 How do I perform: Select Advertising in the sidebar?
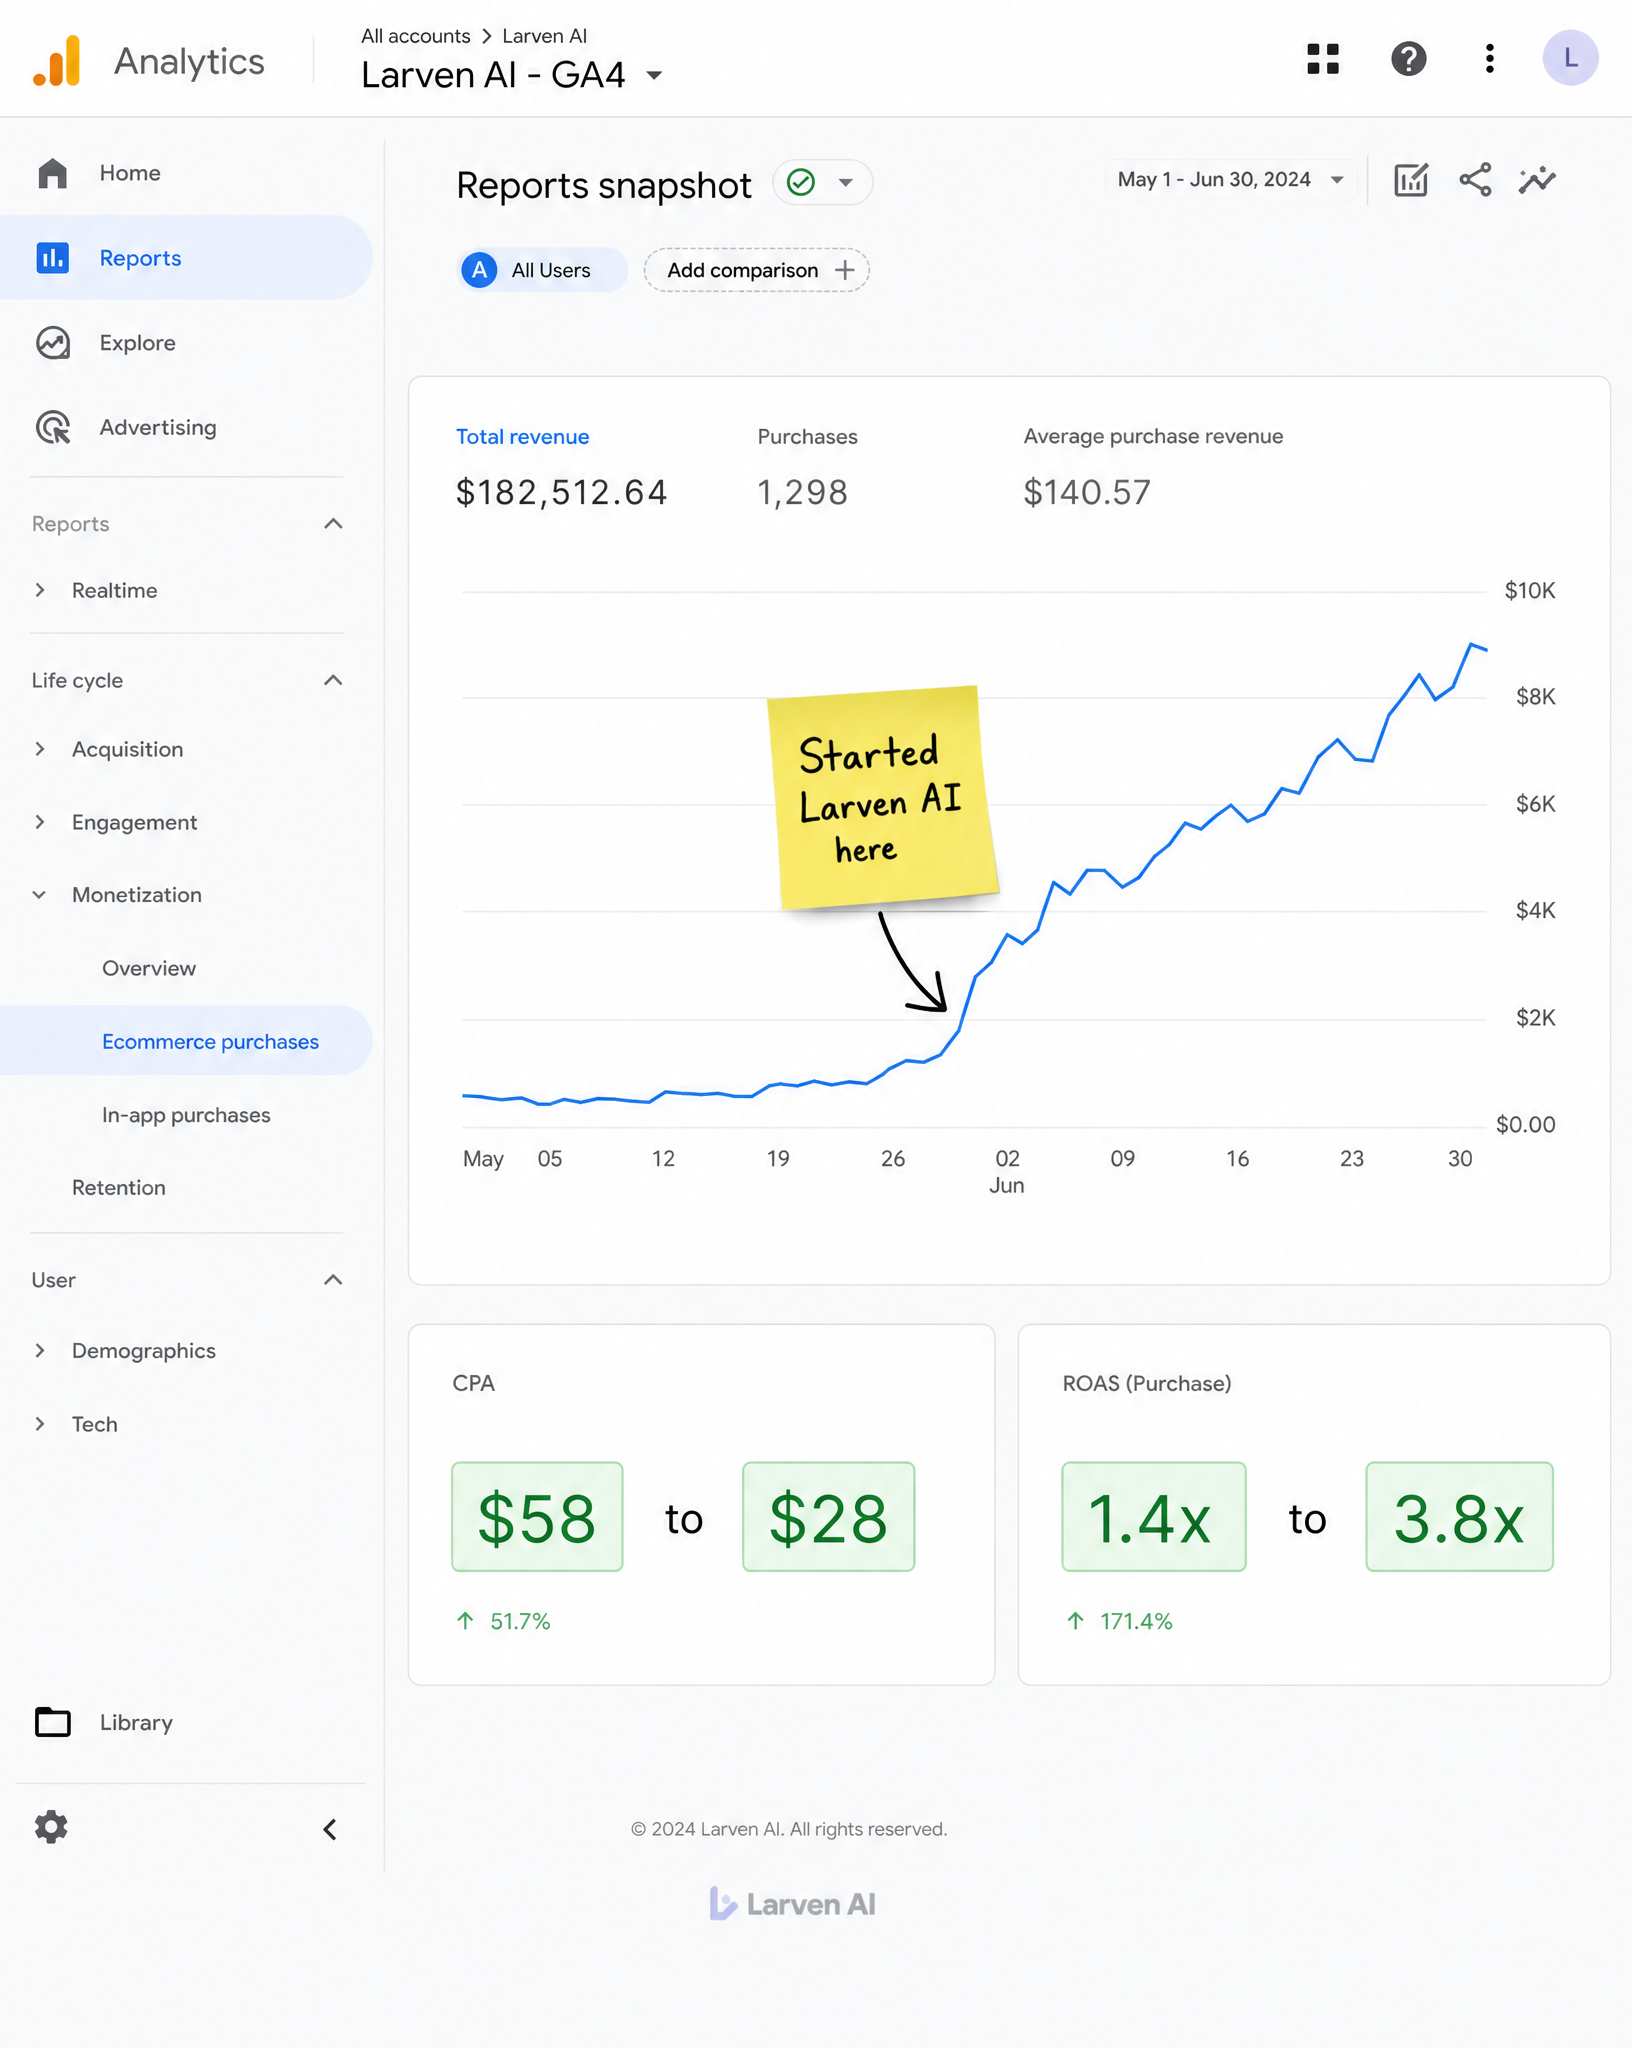pyautogui.click(x=186, y=427)
